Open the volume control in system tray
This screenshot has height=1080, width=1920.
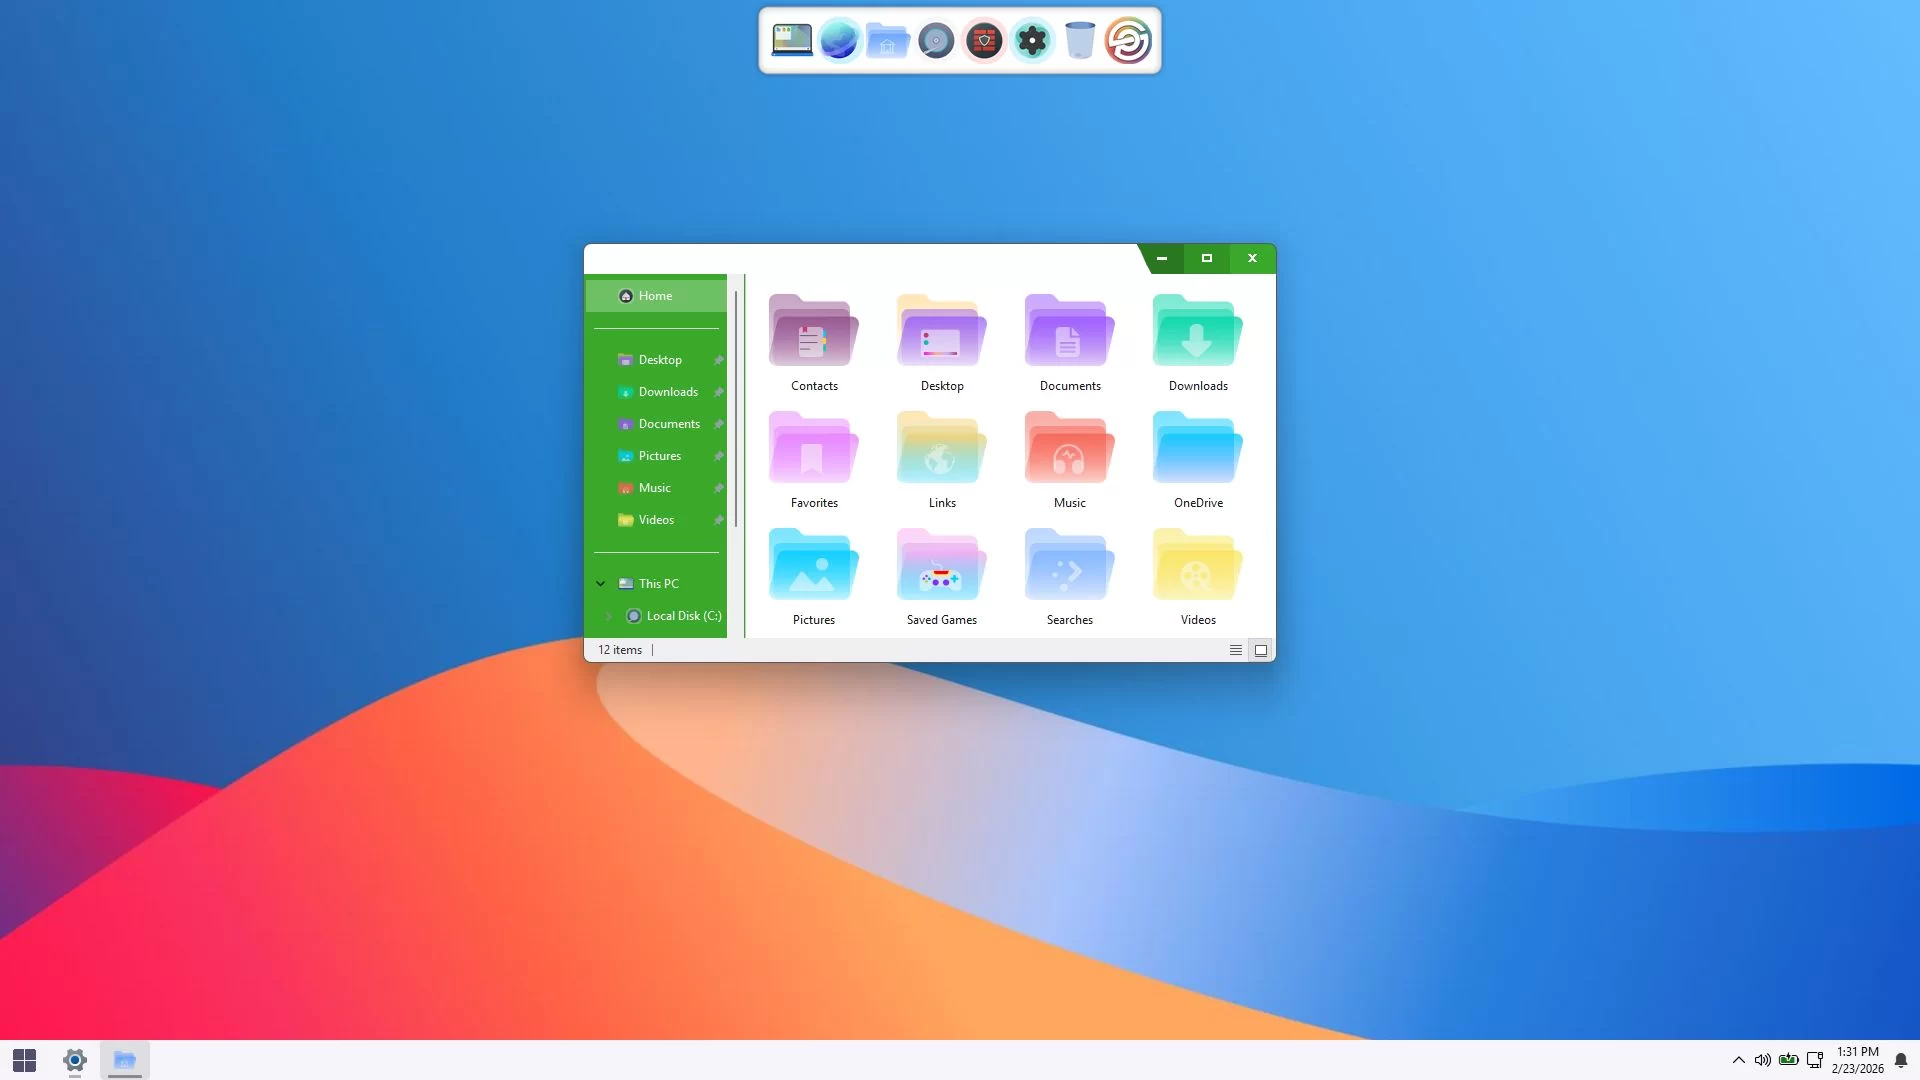[1763, 1060]
